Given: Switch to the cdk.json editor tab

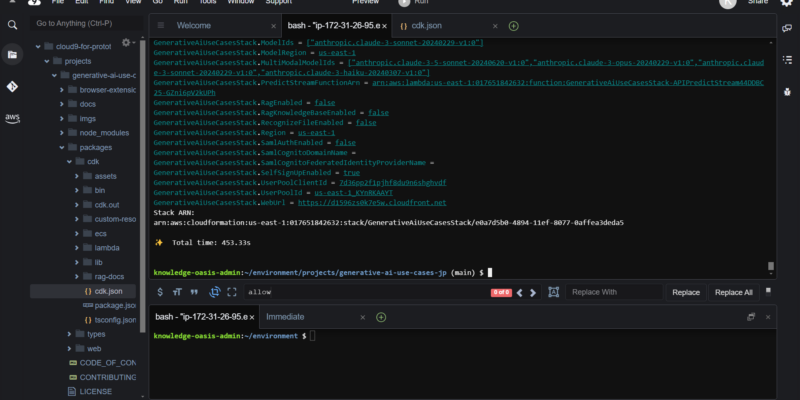Looking at the screenshot, I should point(422,24).
